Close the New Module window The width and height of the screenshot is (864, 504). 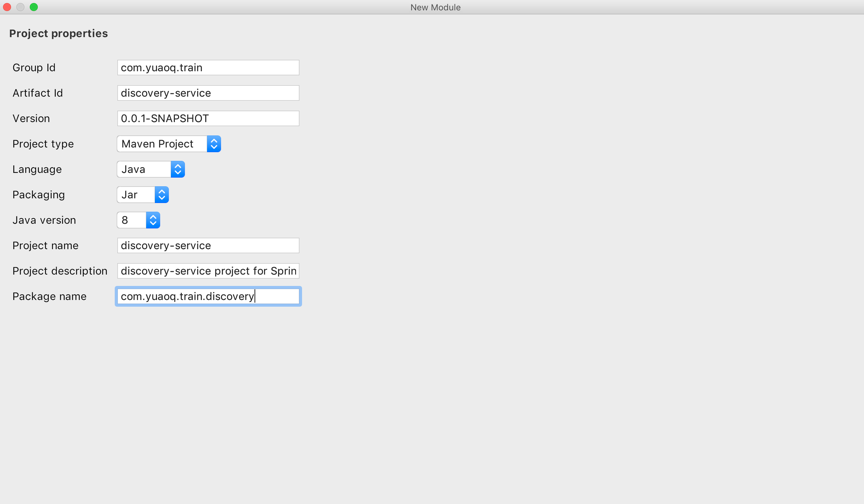[7, 7]
